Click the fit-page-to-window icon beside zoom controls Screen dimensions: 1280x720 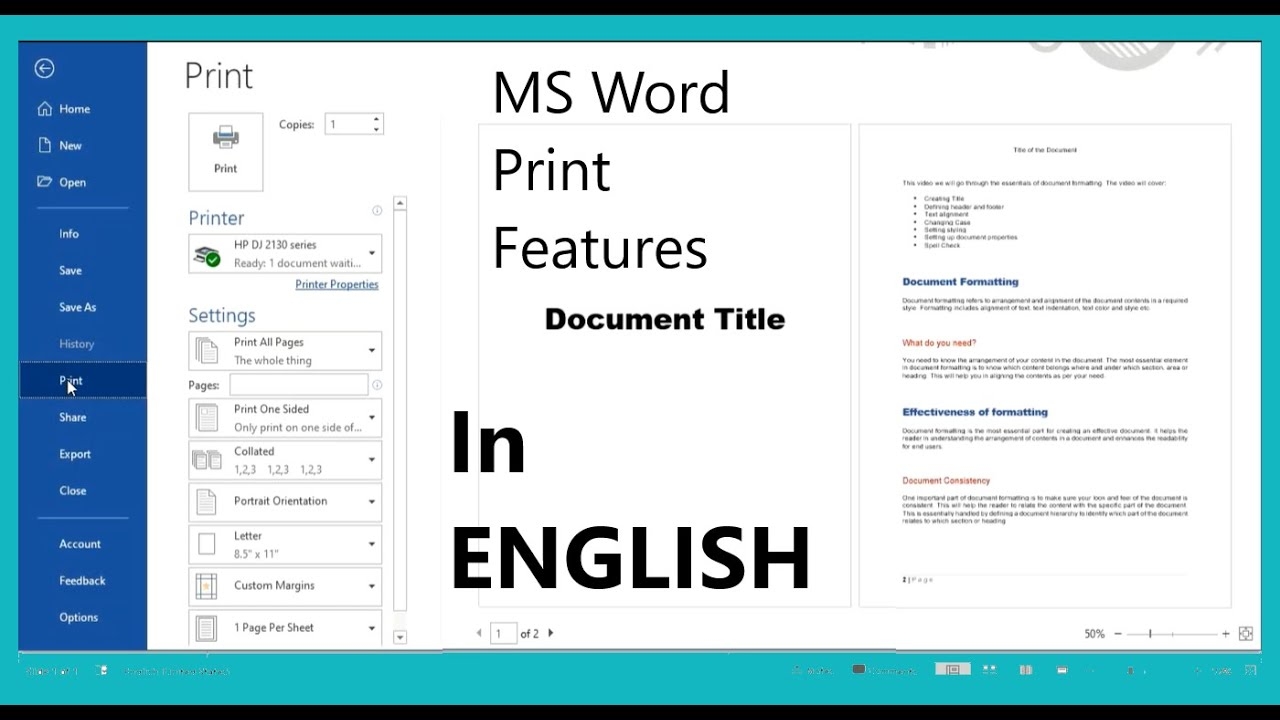tap(1245, 633)
